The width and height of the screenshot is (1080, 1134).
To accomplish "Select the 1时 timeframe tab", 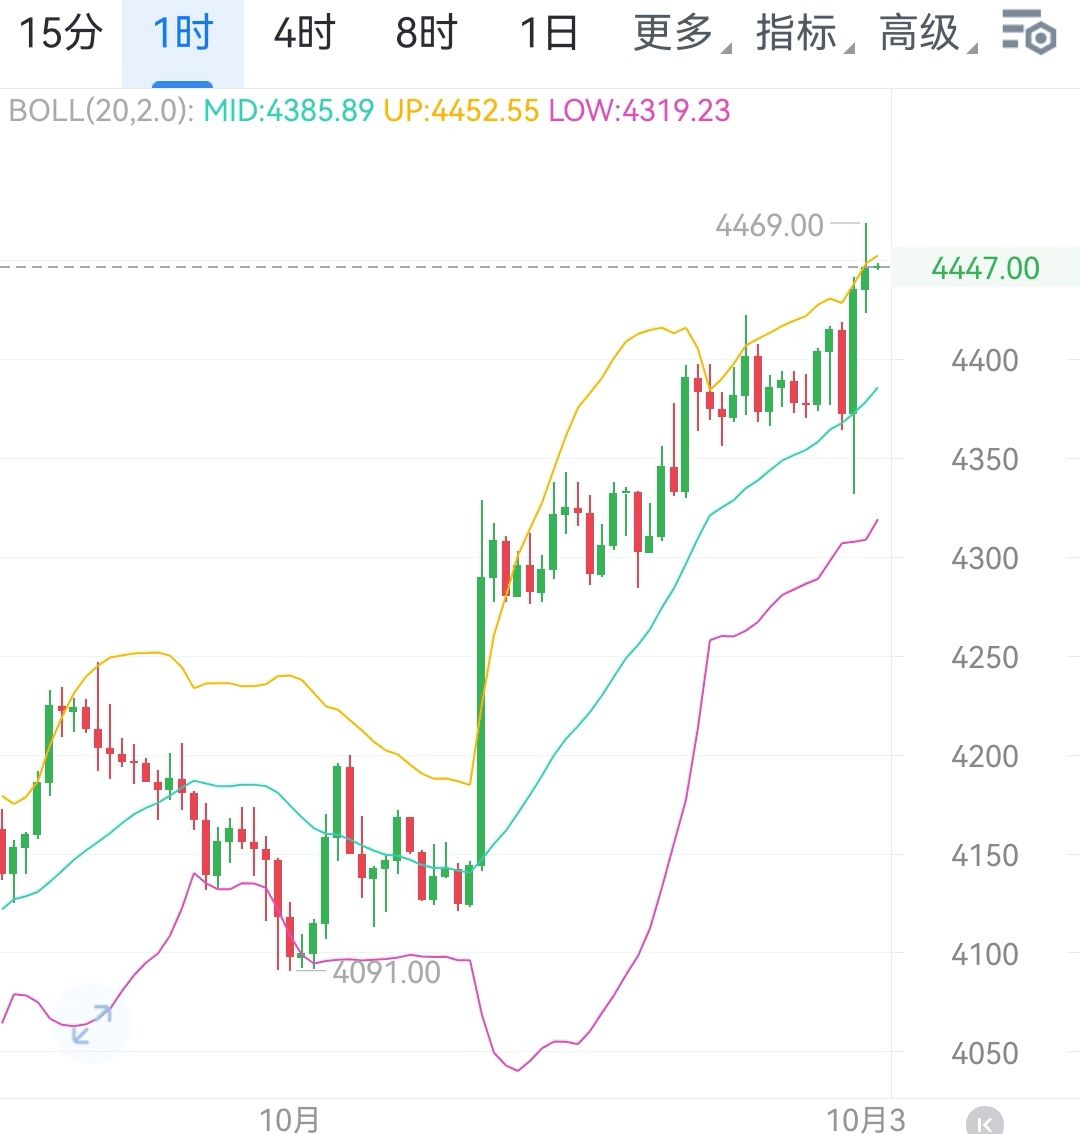I will tap(183, 33).
